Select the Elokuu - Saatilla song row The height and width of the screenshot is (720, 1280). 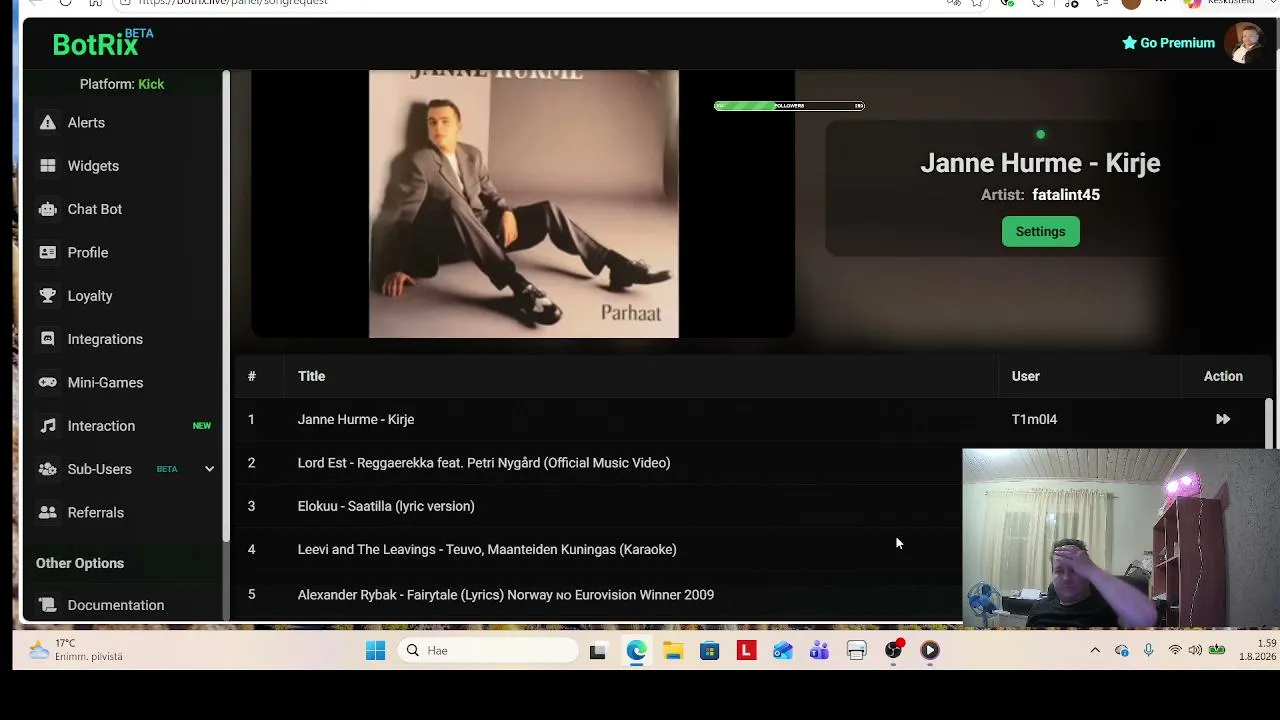tap(598, 506)
